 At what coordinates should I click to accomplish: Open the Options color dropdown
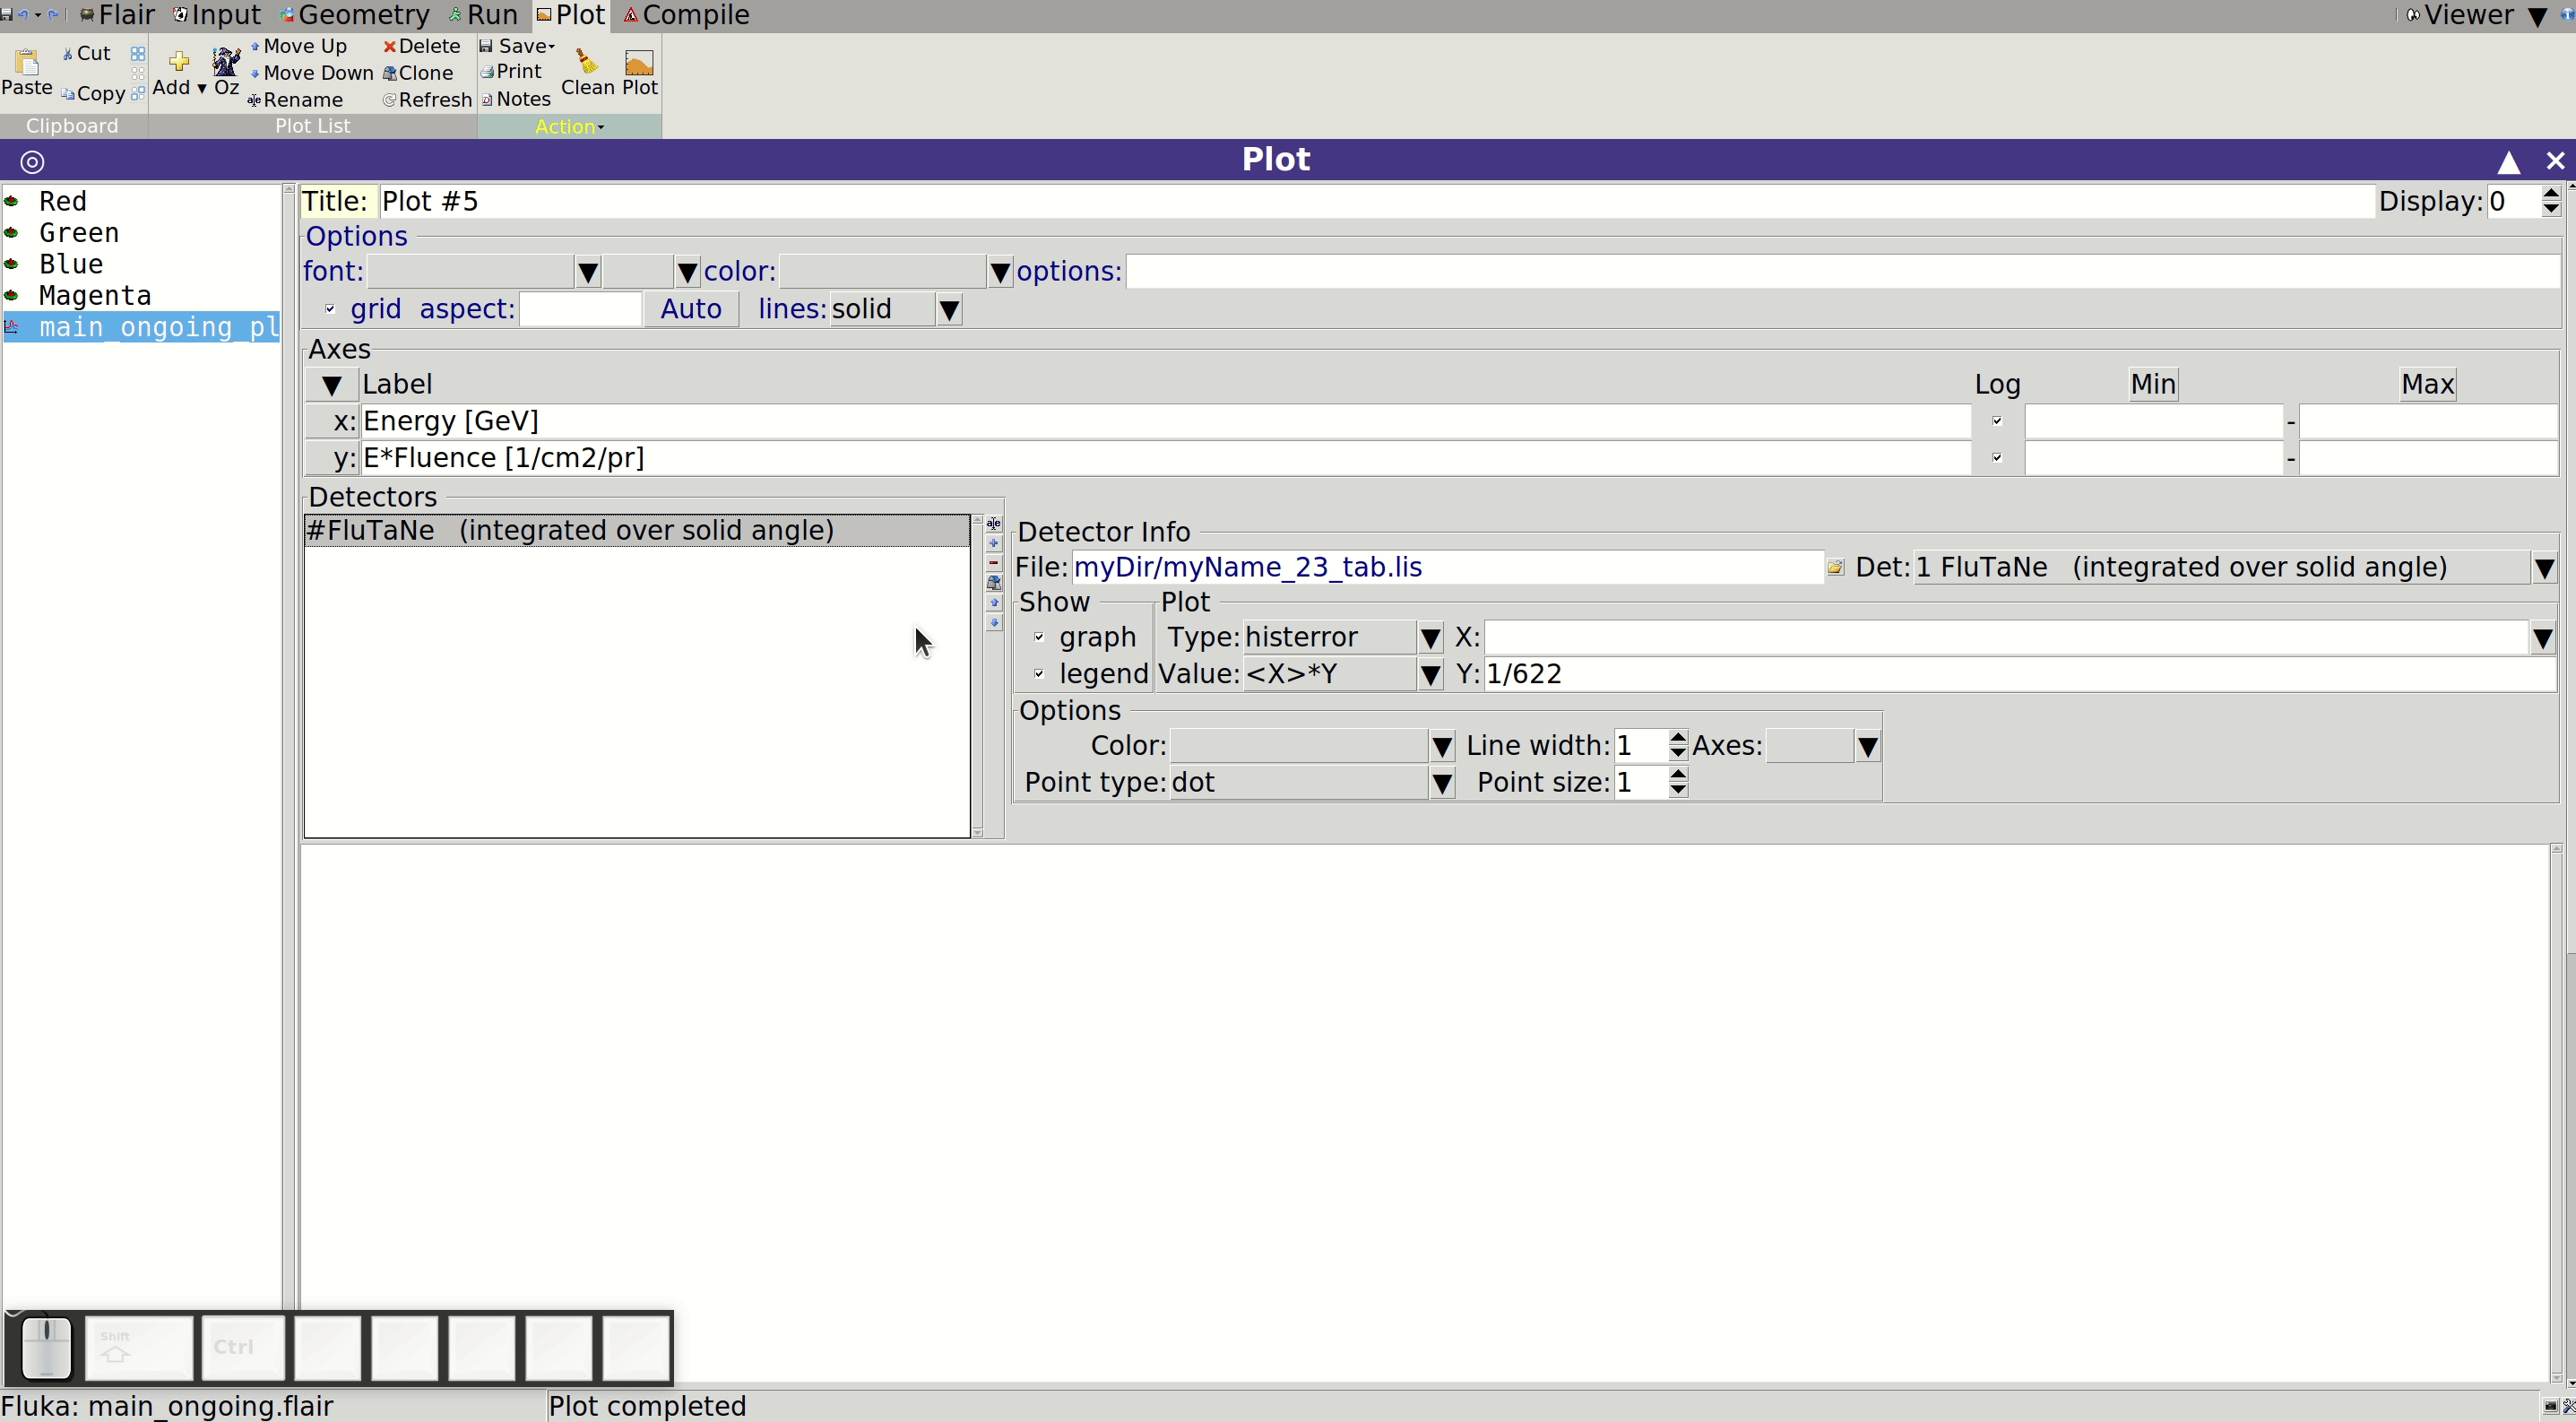pyautogui.click(x=1000, y=272)
